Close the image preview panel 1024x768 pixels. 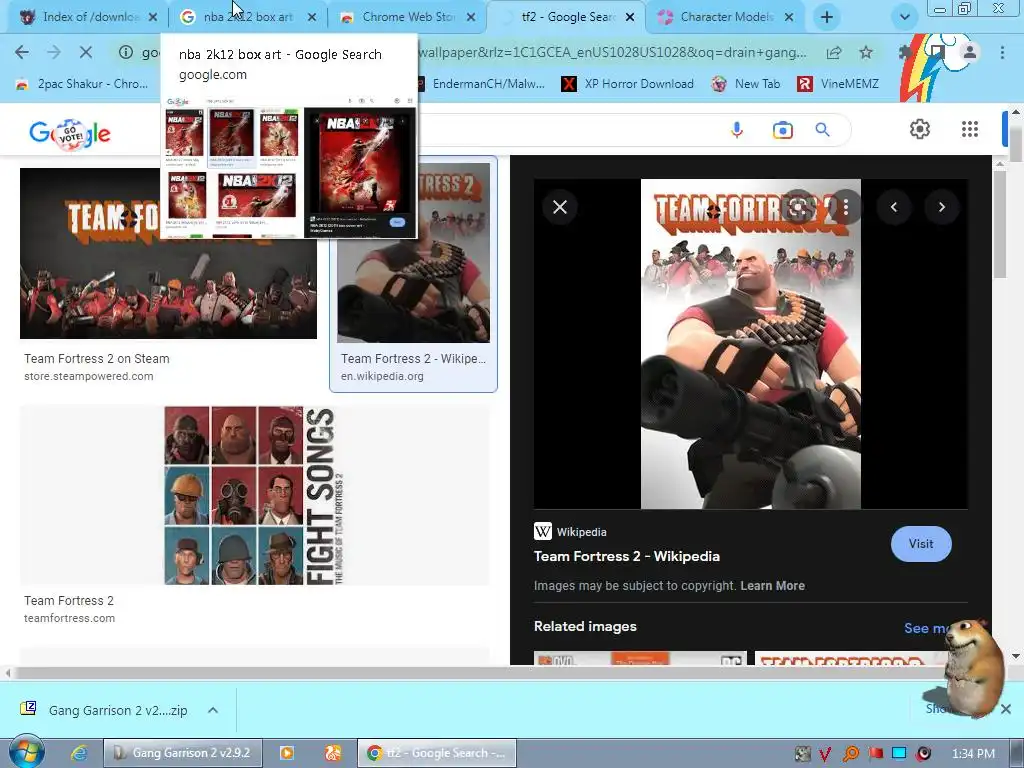(560, 207)
